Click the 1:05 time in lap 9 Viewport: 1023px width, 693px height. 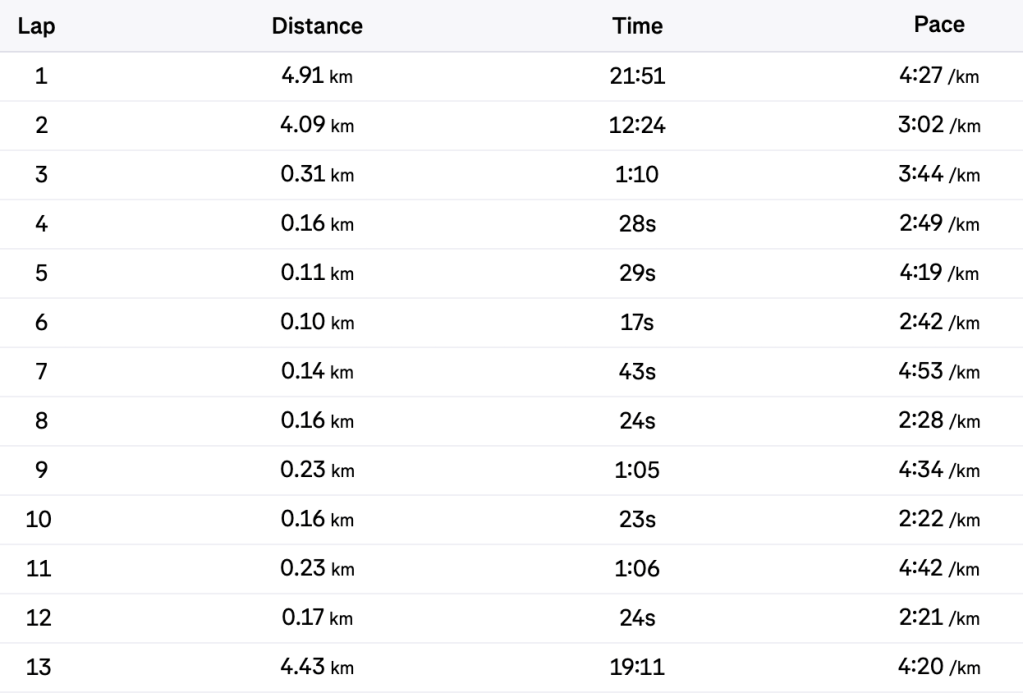click(x=637, y=470)
